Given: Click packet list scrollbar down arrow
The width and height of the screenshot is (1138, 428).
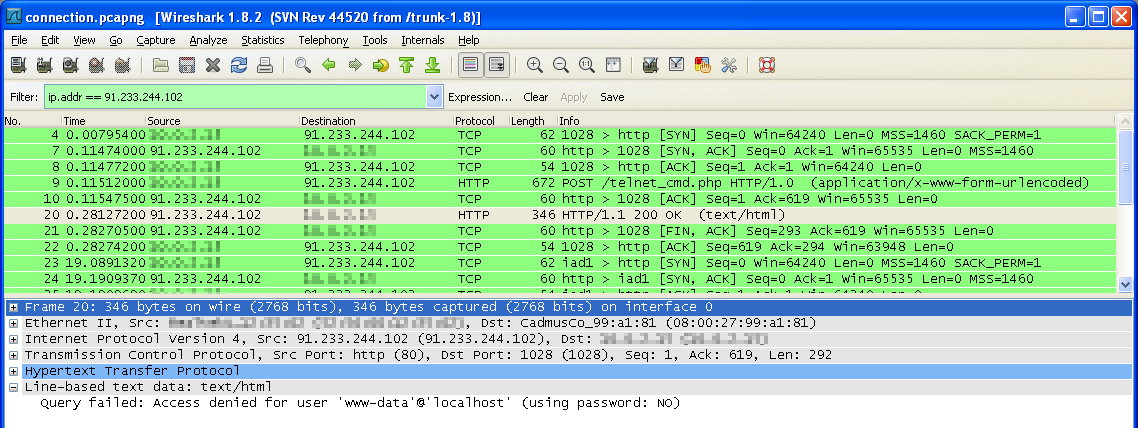Looking at the screenshot, I should click(x=1126, y=284).
